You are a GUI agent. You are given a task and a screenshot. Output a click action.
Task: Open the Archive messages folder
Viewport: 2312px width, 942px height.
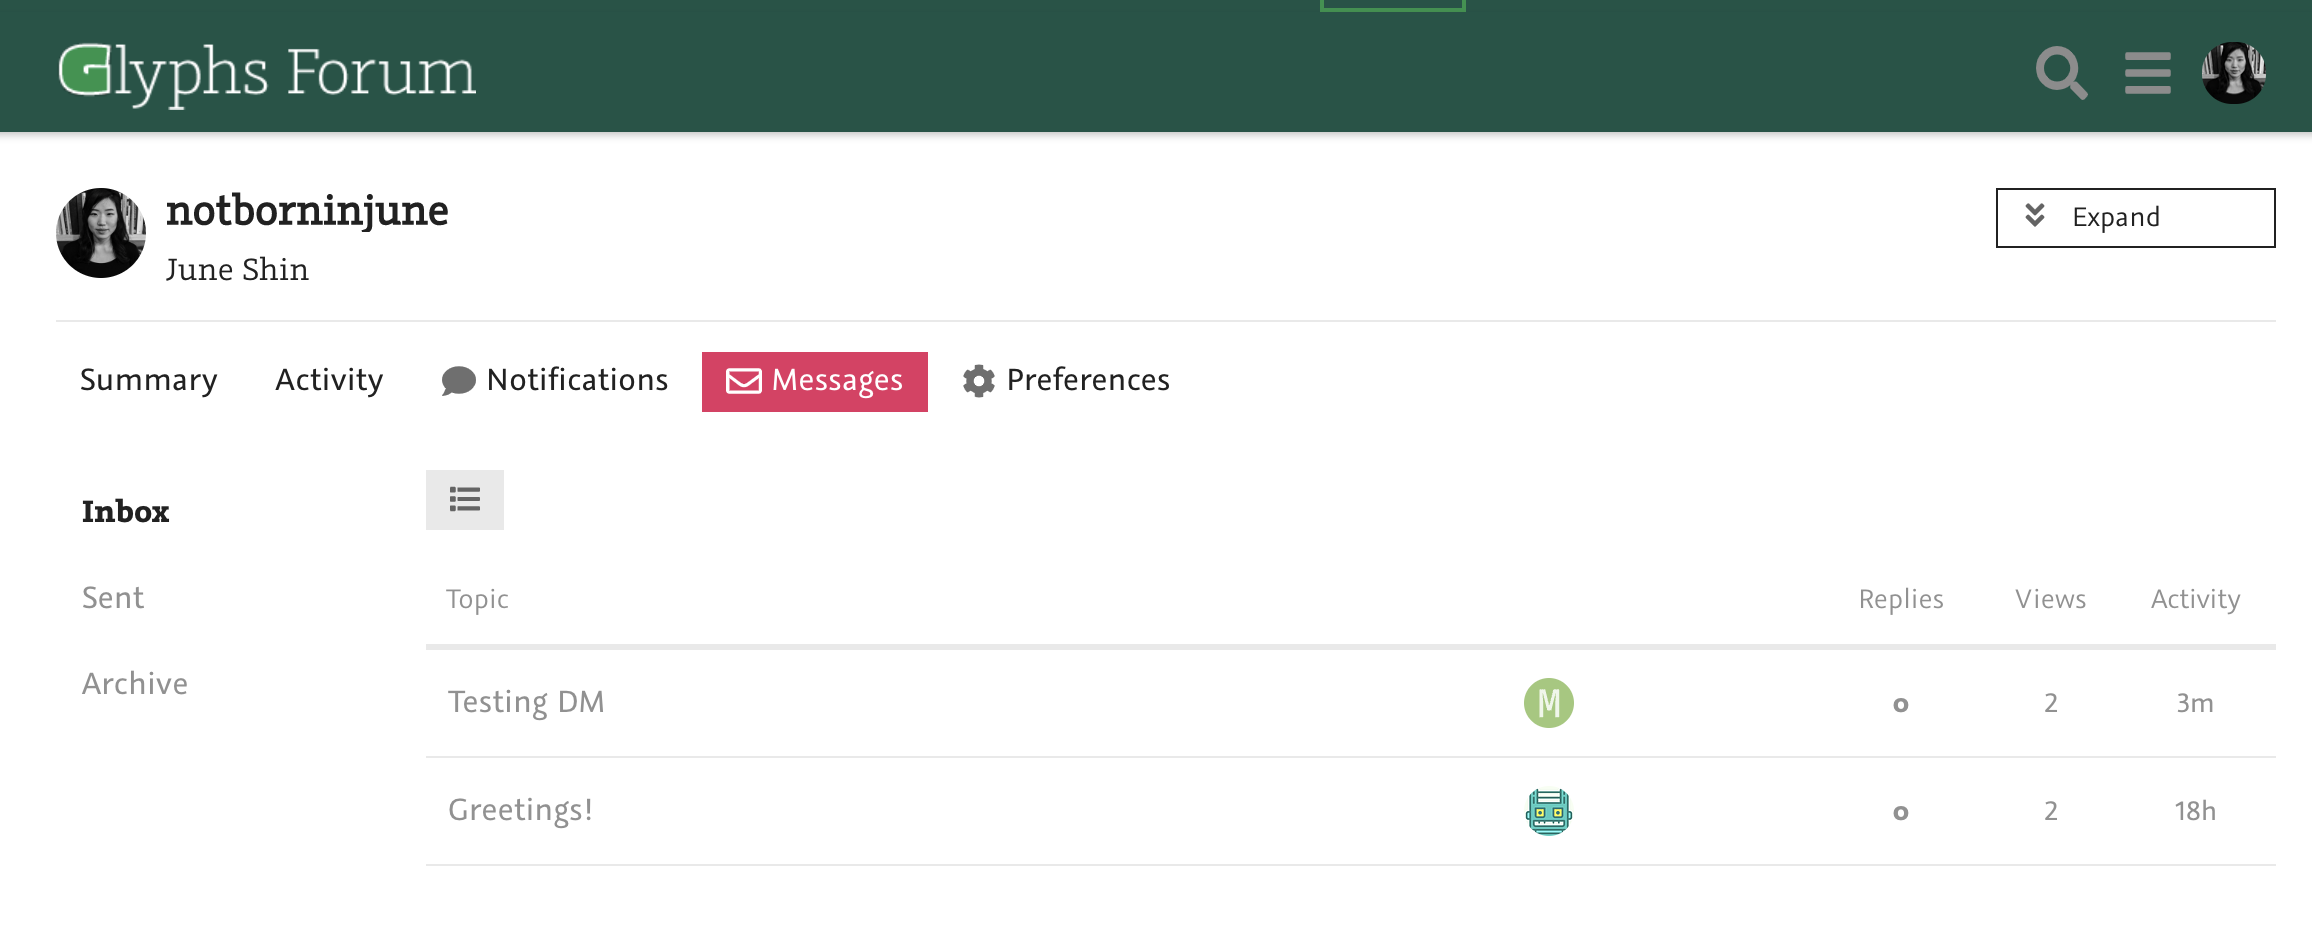coord(135,684)
